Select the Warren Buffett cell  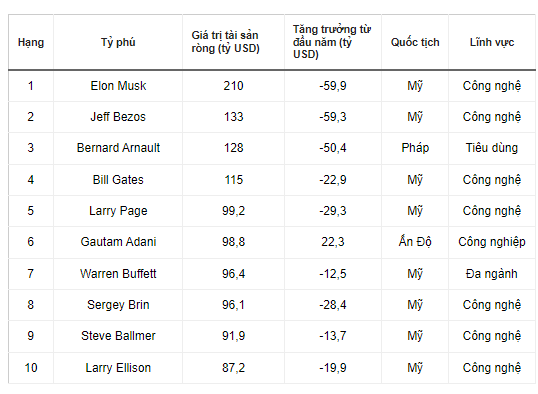118,274
